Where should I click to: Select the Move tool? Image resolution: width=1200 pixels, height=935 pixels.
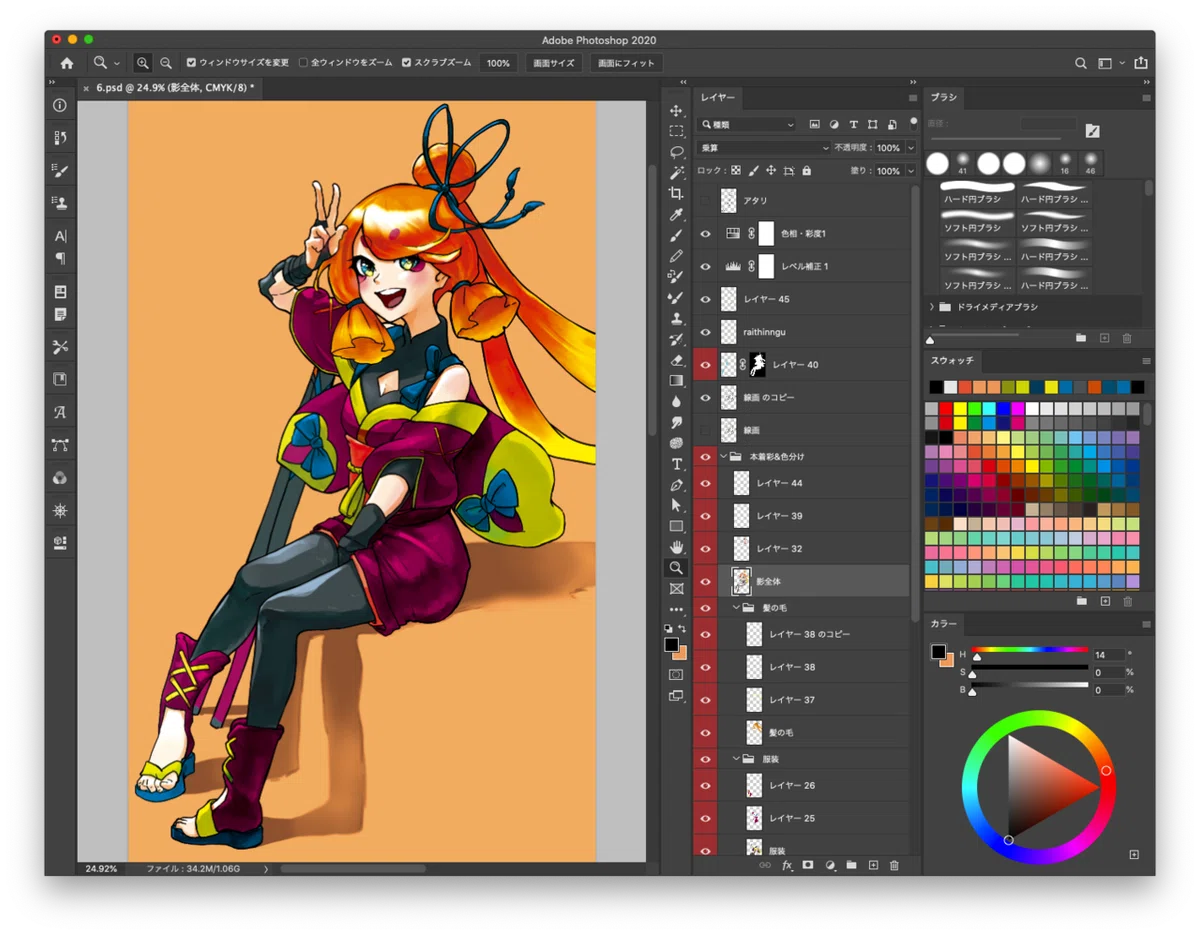pos(677,111)
